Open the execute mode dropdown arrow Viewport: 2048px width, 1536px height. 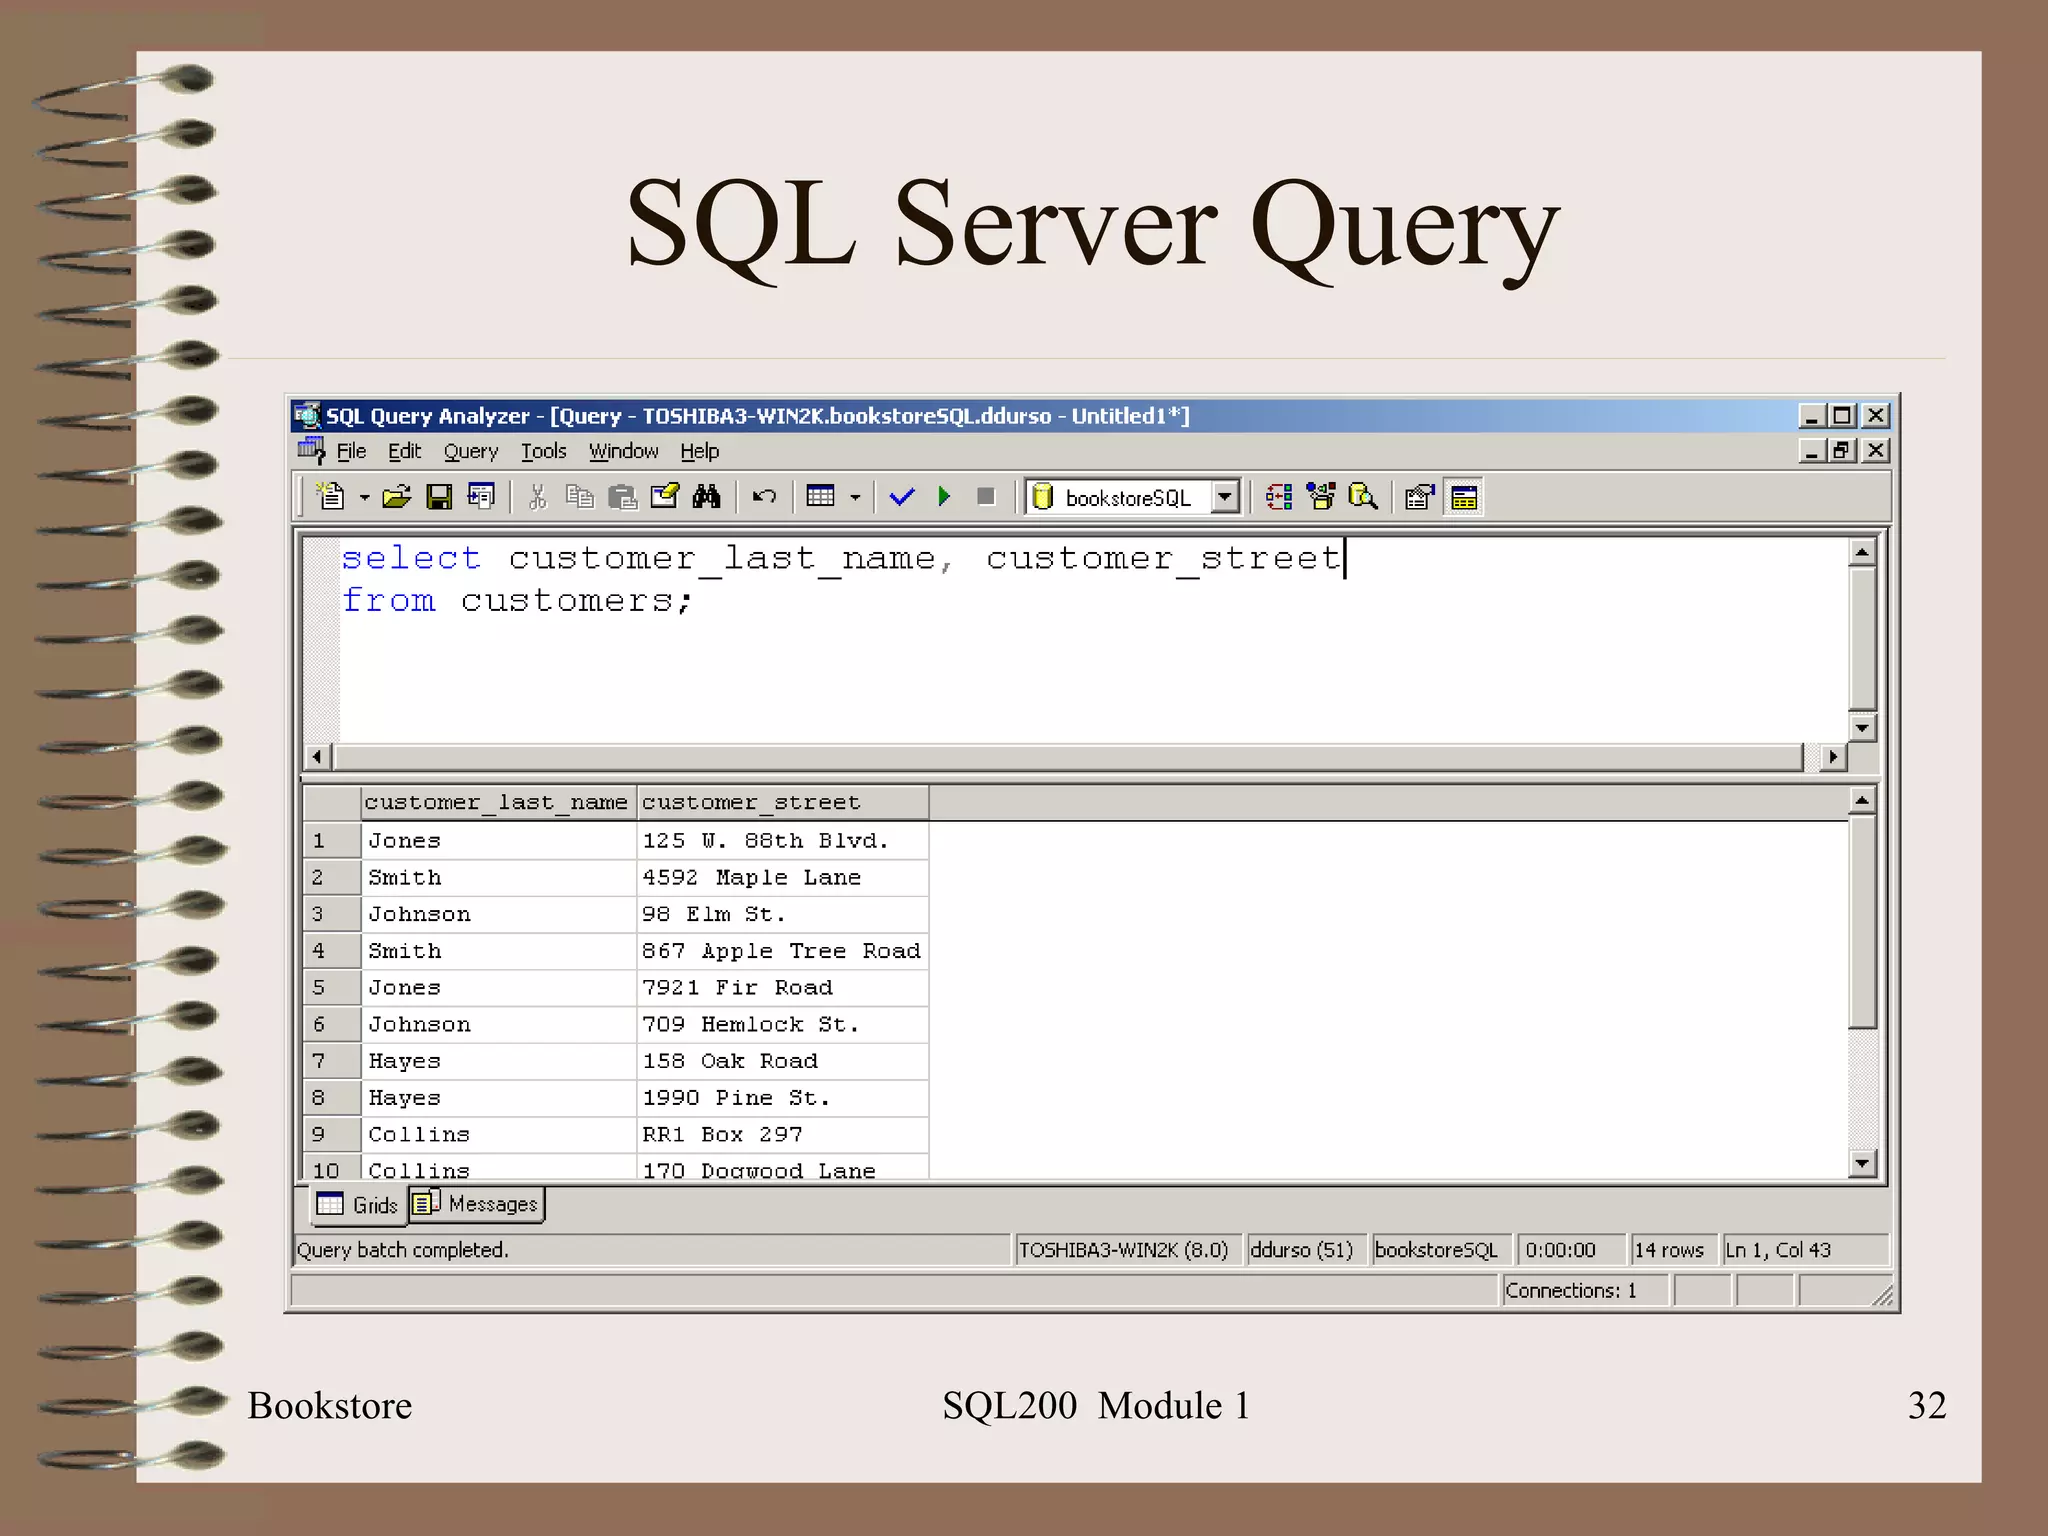(x=855, y=497)
